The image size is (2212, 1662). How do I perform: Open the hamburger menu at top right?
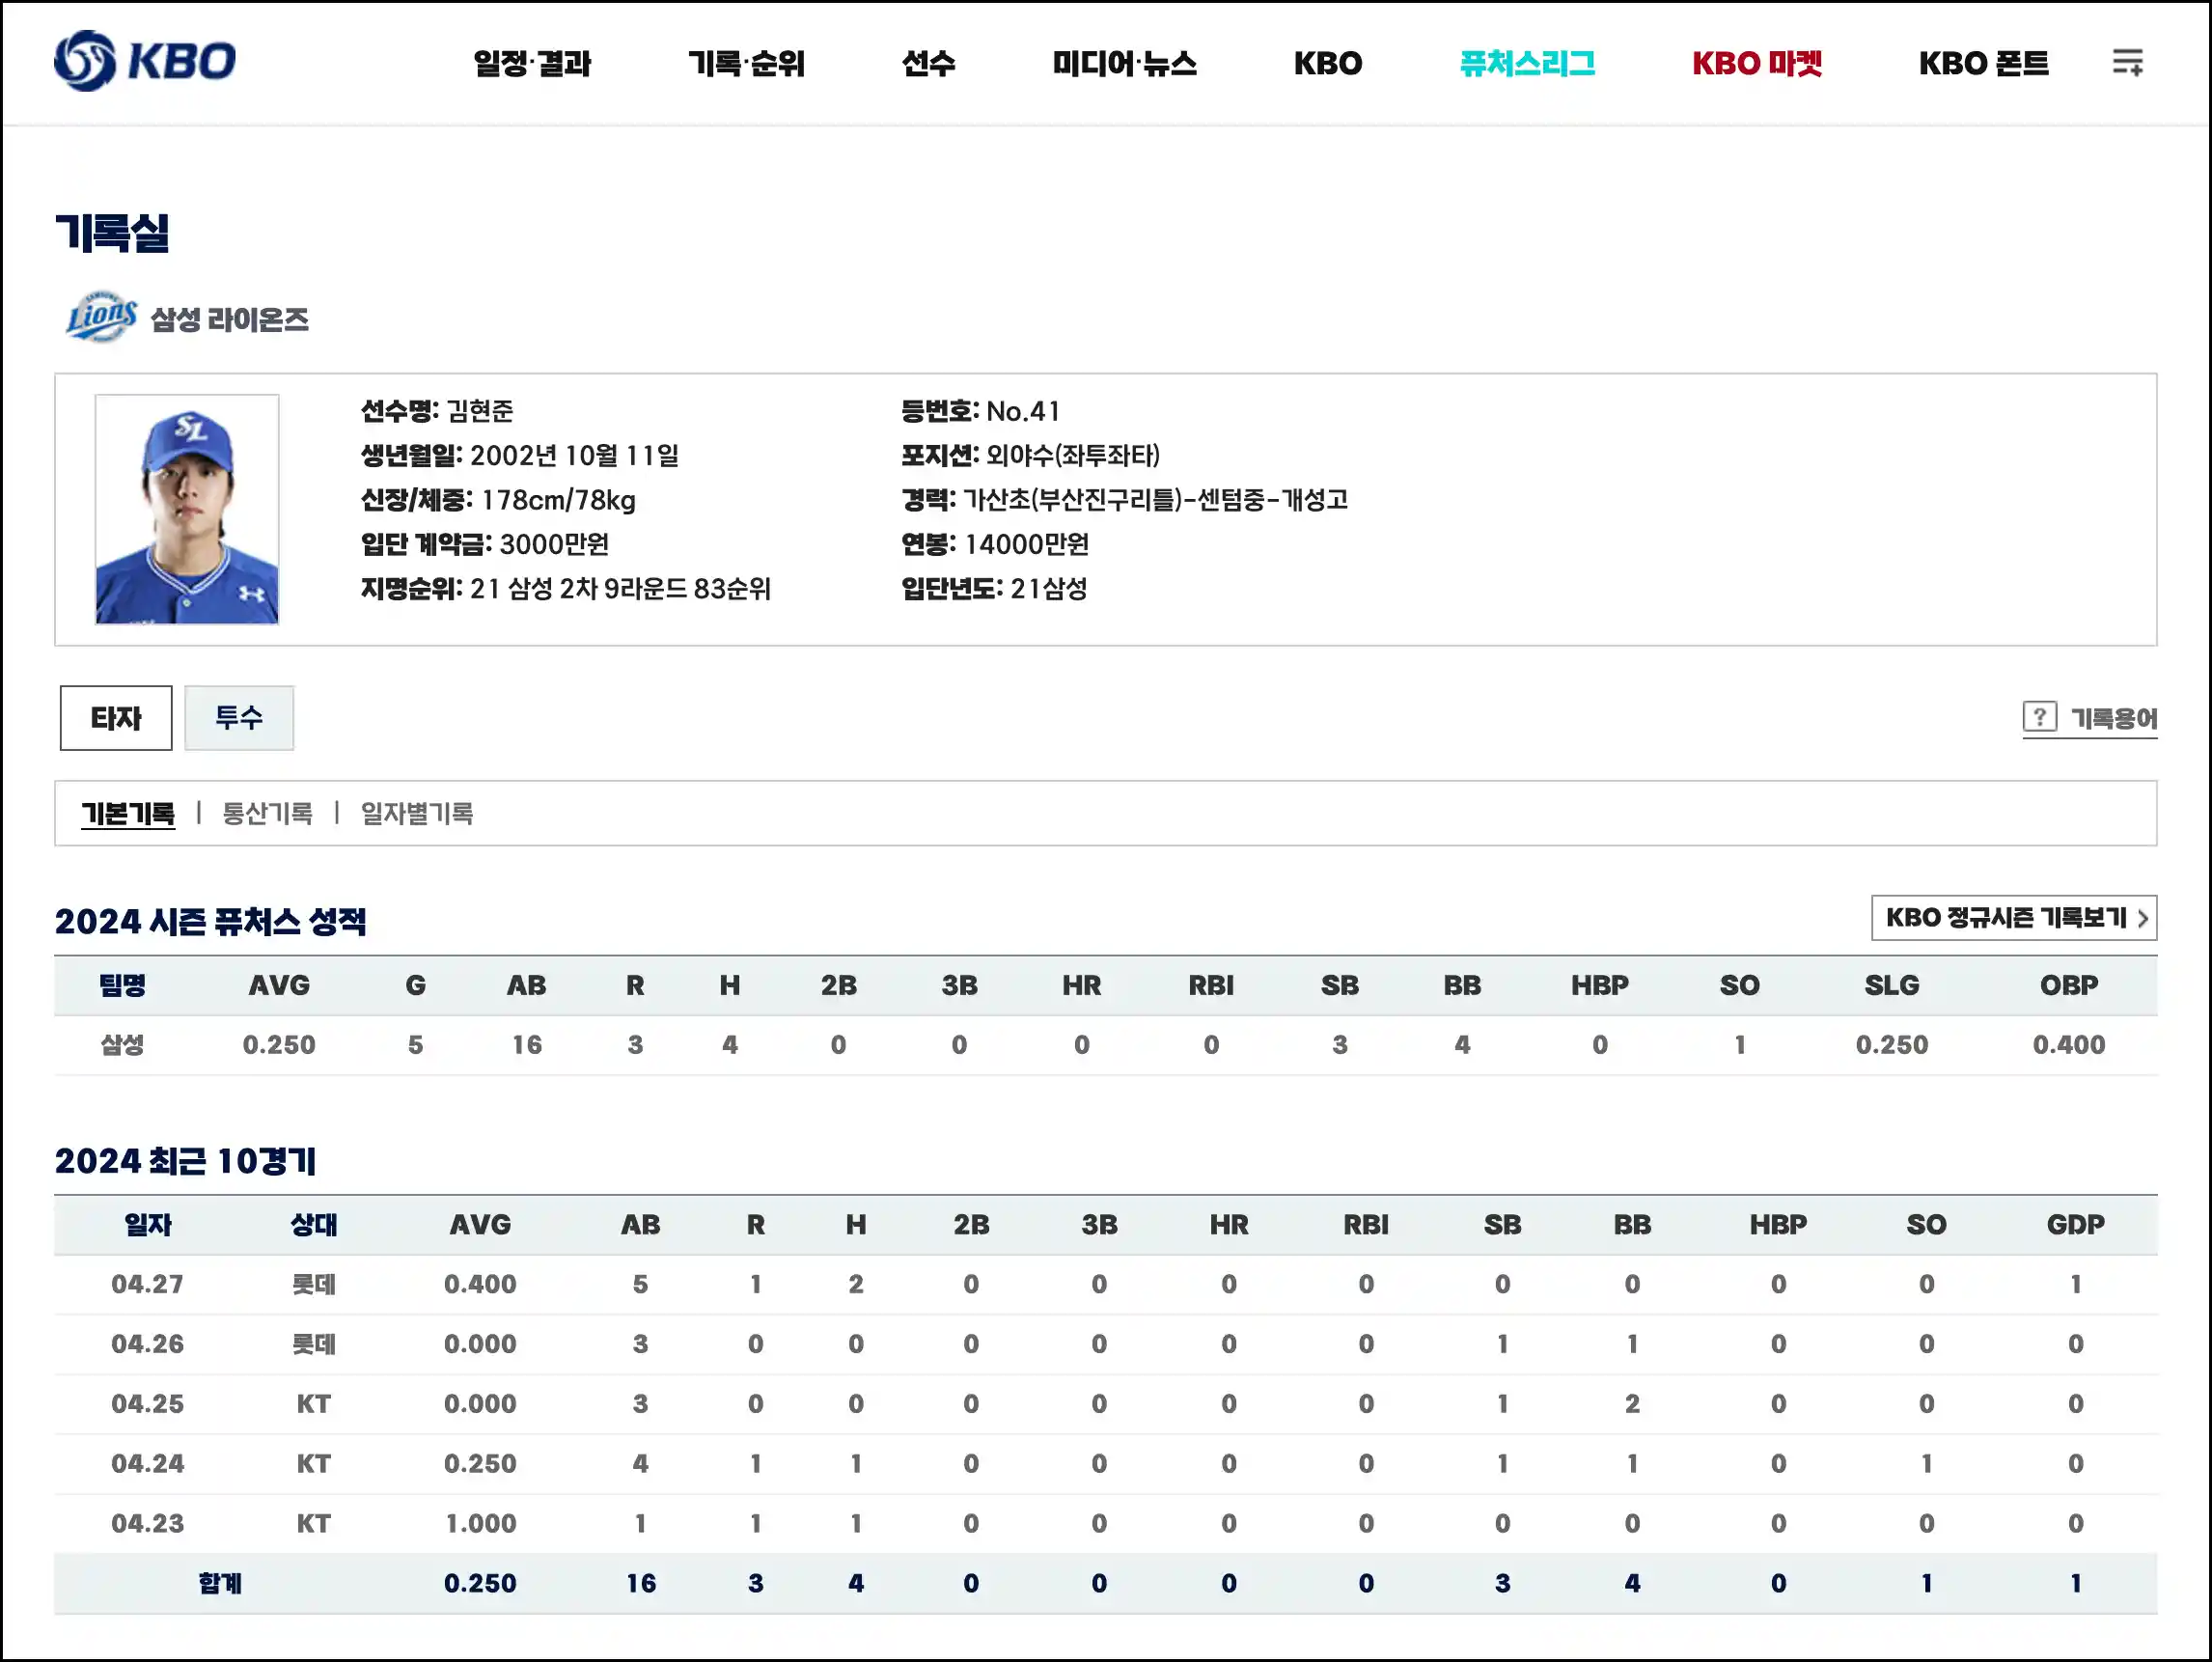(2125, 62)
